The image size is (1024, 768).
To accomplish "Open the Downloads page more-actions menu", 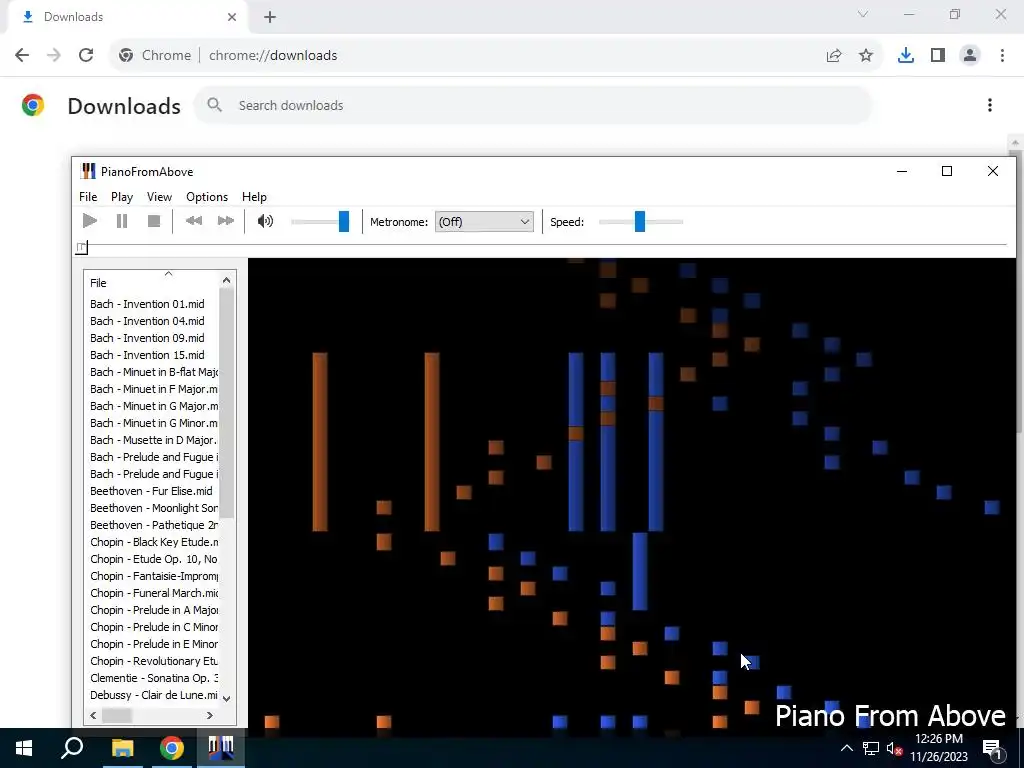I will tap(990, 105).
